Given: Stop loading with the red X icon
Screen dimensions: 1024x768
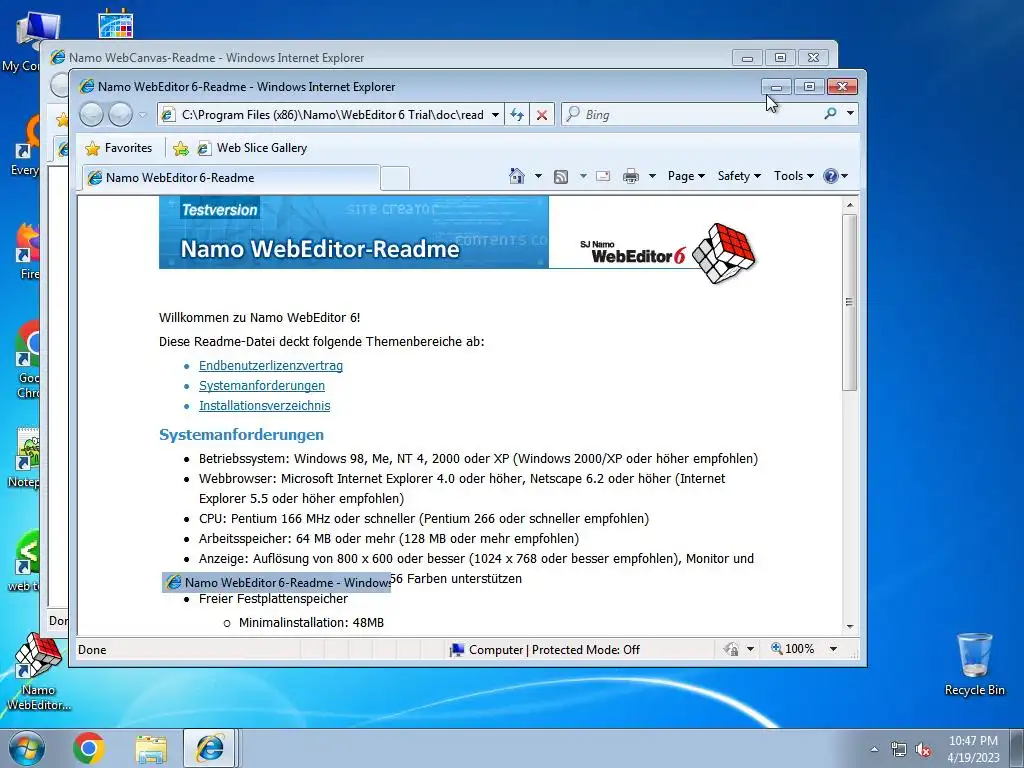Looking at the screenshot, I should pos(542,115).
